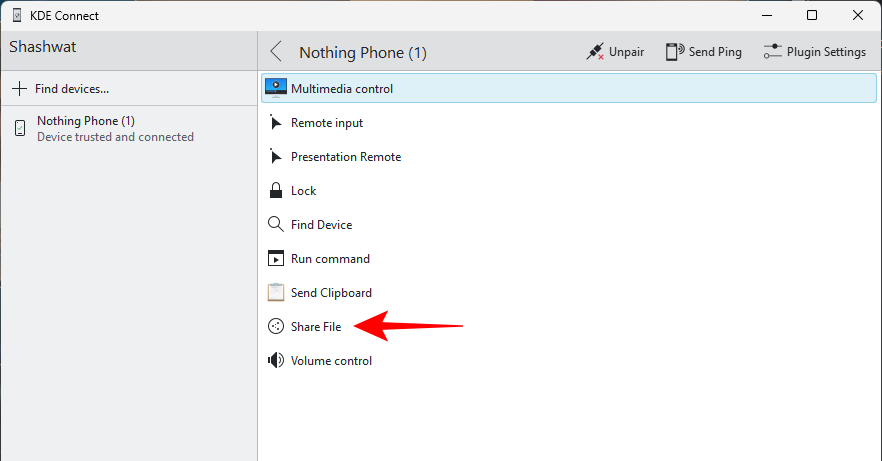Choose the Send Clipboard label
882x461 pixels.
(331, 293)
